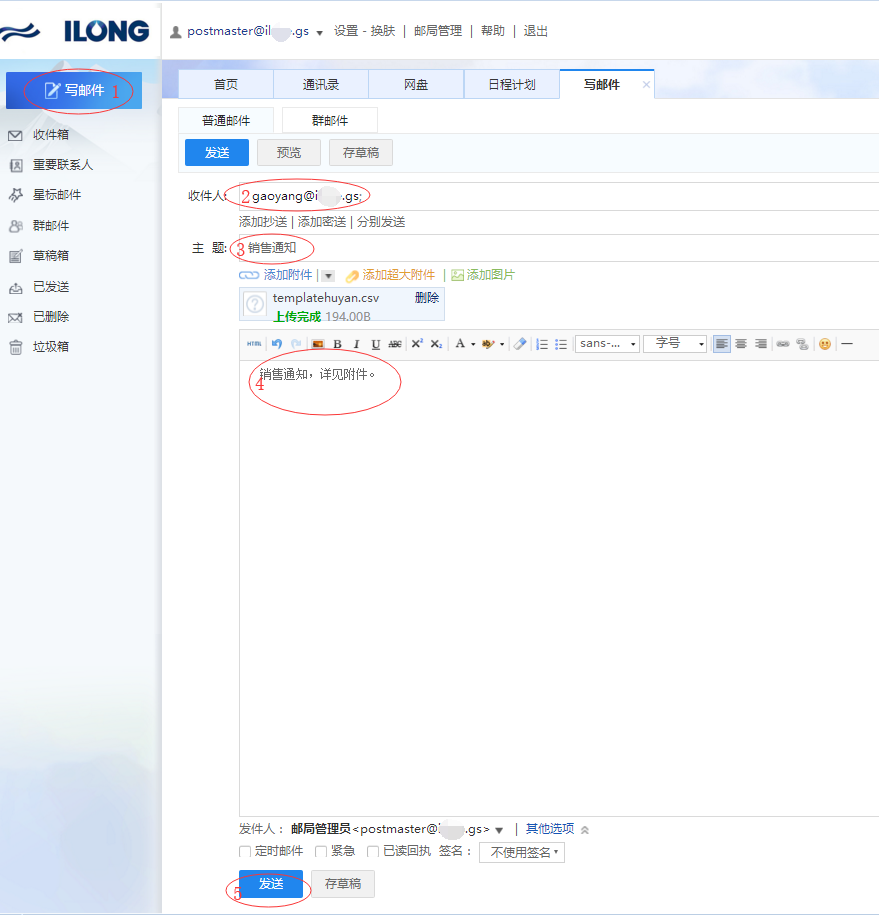
Task: Open the 不使用签名 signature dropdown
Action: point(522,853)
